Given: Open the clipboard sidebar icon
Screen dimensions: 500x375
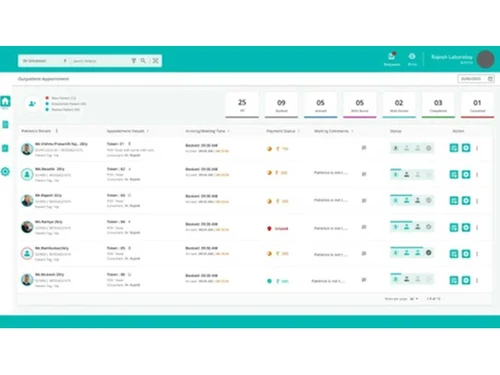Looking at the screenshot, I should tap(5, 148).
